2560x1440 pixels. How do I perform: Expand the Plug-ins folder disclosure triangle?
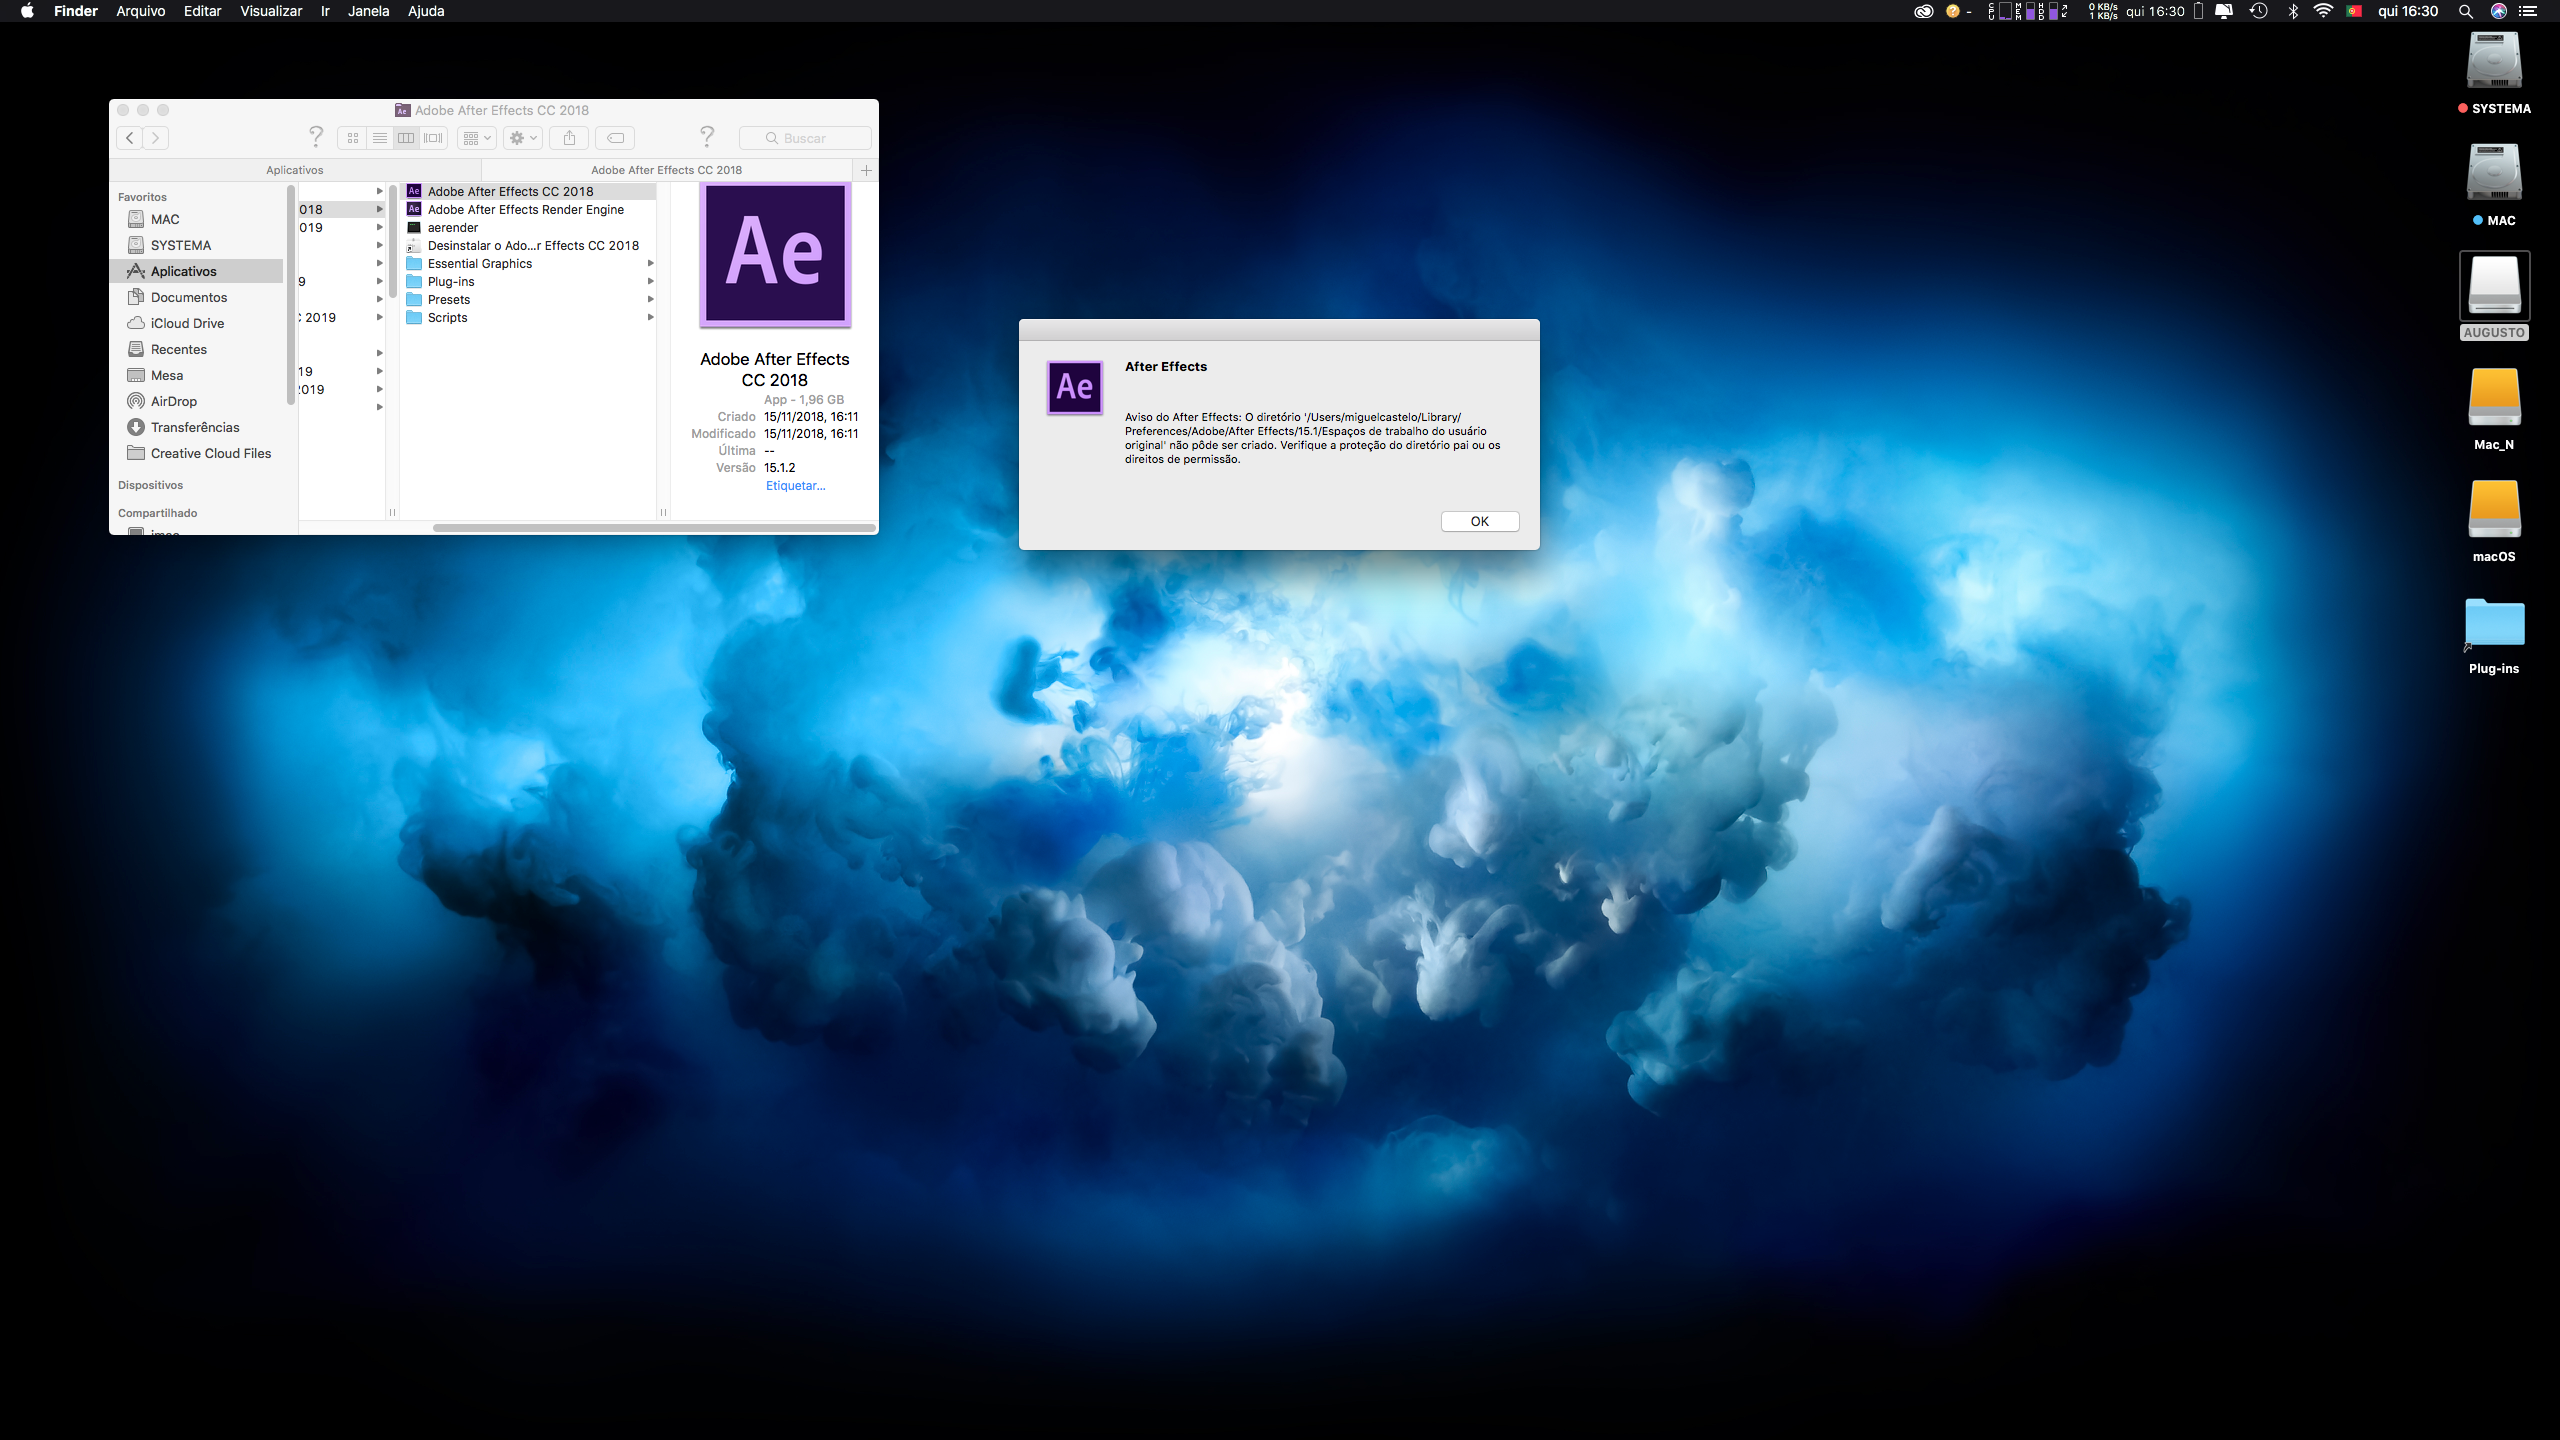click(x=651, y=281)
